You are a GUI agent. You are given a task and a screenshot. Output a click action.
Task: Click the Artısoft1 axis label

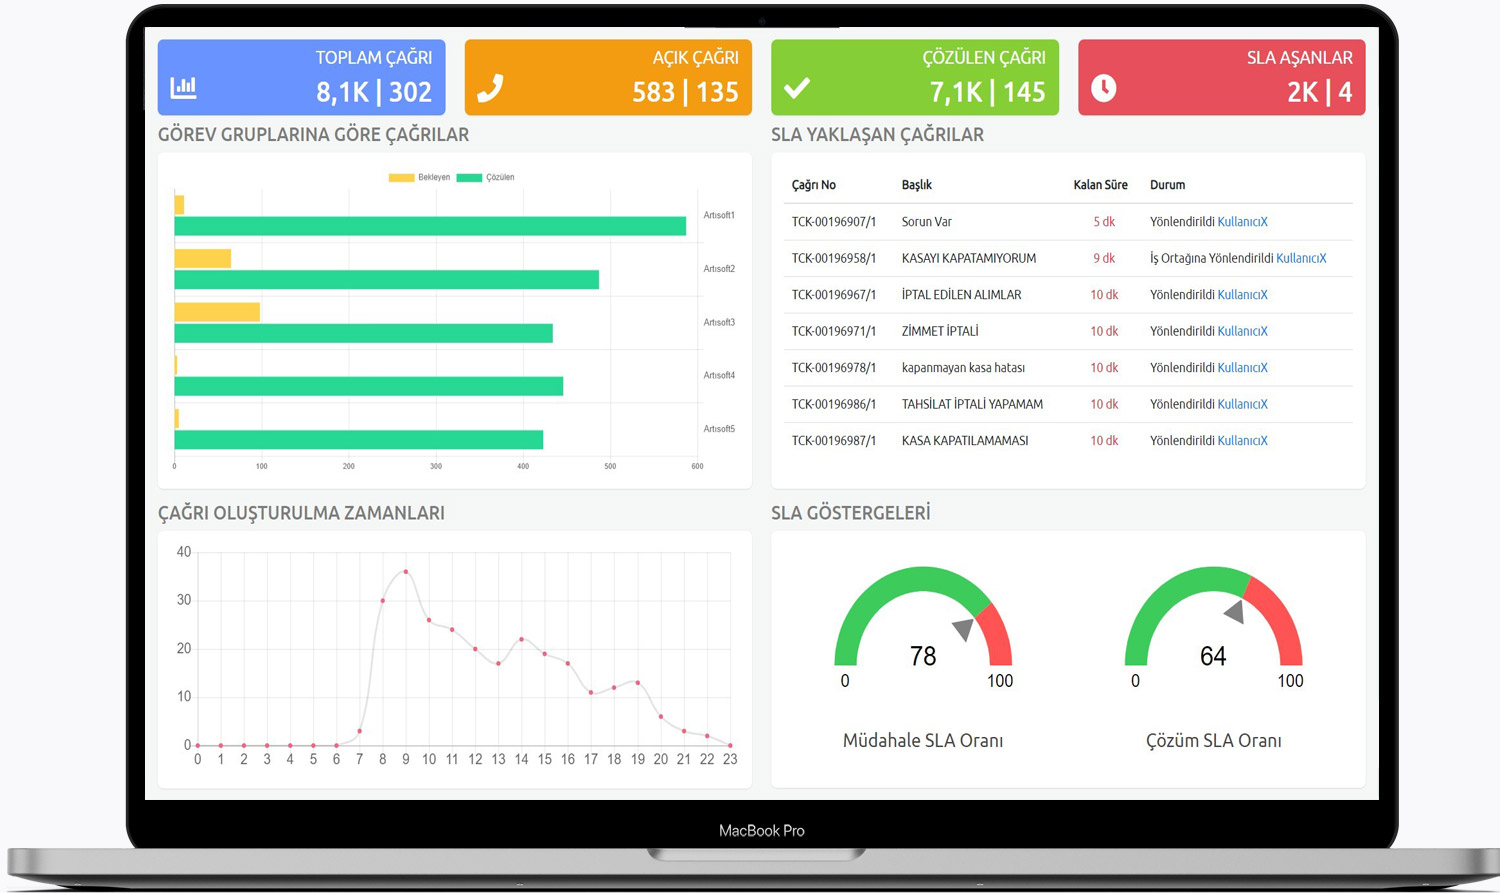pyautogui.click(x=719, y=215)
